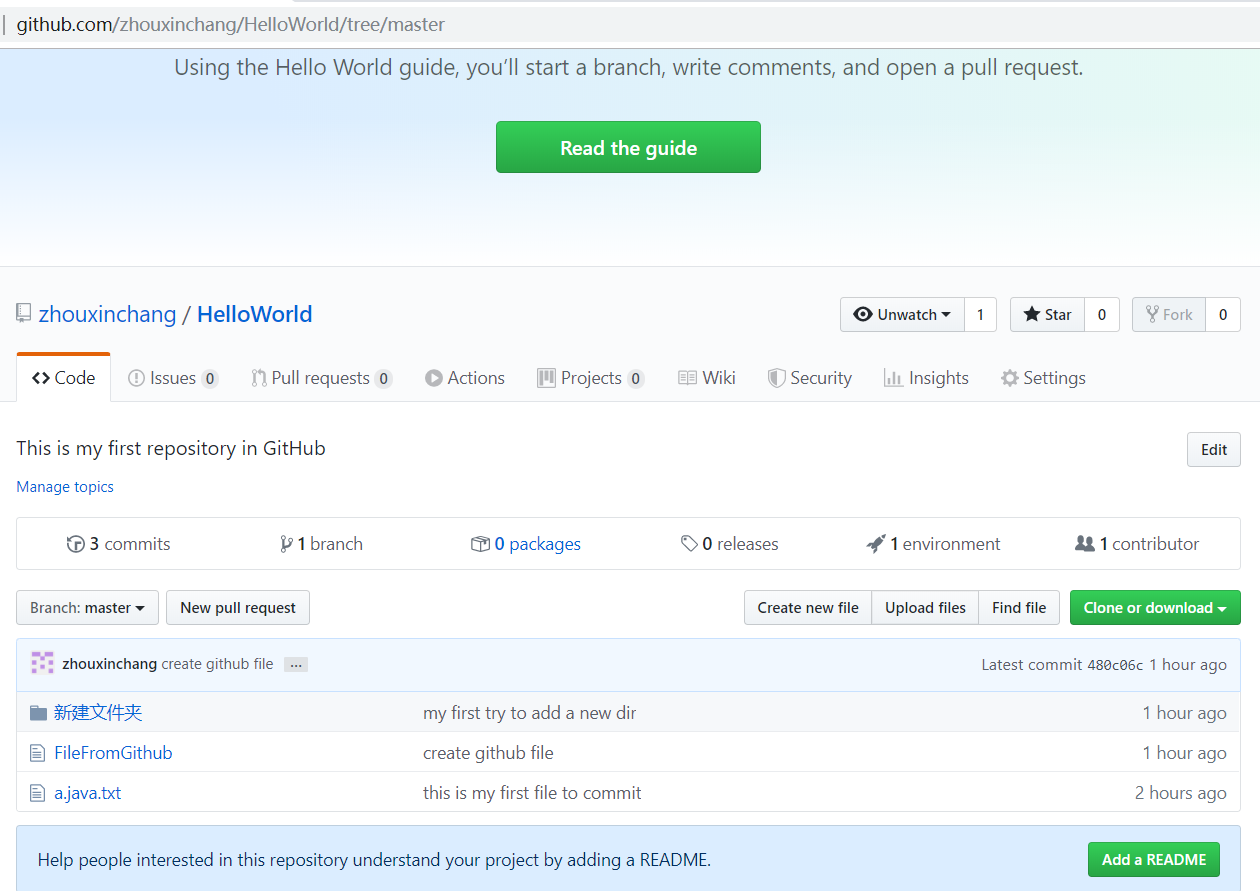Click Upload files button
Viewport: 1260px width, 891px height.
coord(925,608)
